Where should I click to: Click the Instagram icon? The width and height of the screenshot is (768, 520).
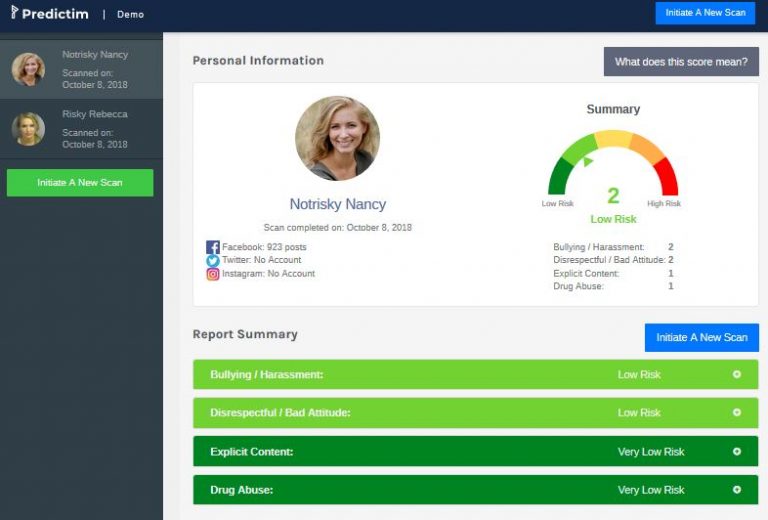coord(213,274)
